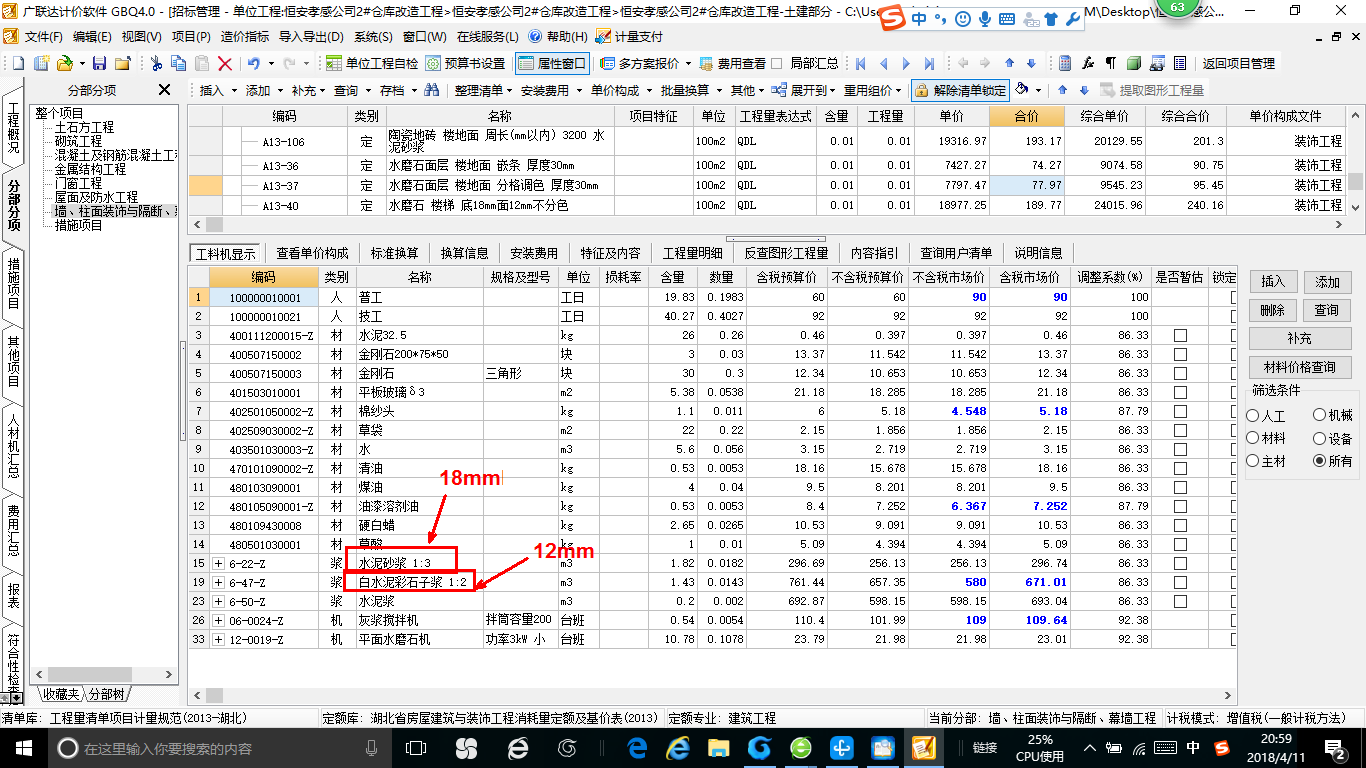The height and width of the screenshot is (768, 1366).
Task: Click the green 3D cube icon
Action: tap(1134, 63)
